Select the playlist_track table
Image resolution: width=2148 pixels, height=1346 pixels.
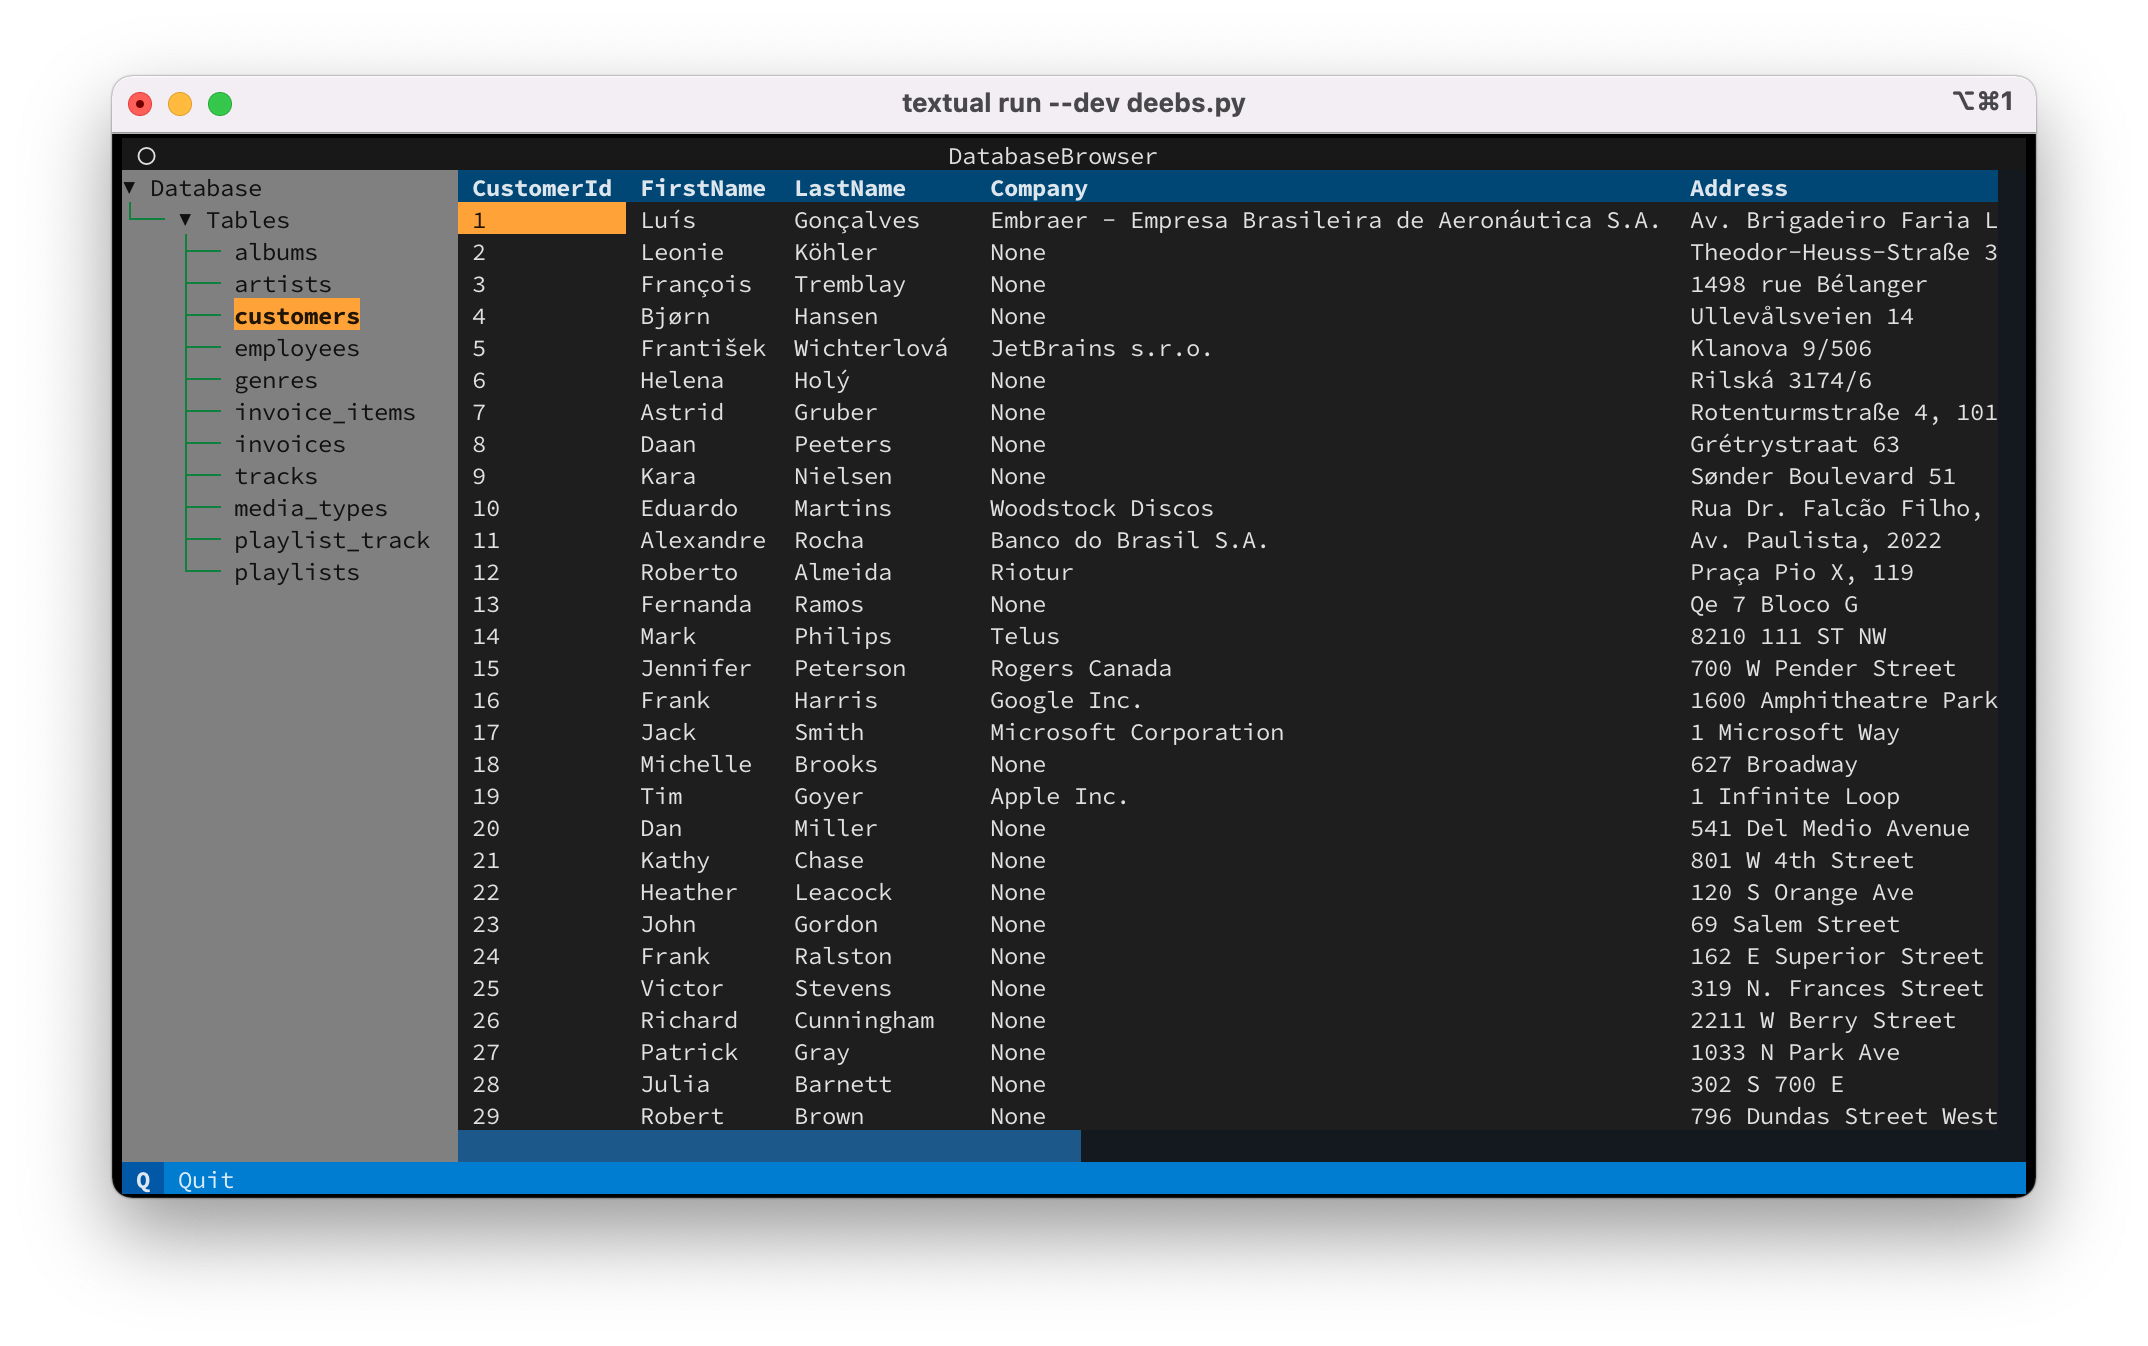331,540
